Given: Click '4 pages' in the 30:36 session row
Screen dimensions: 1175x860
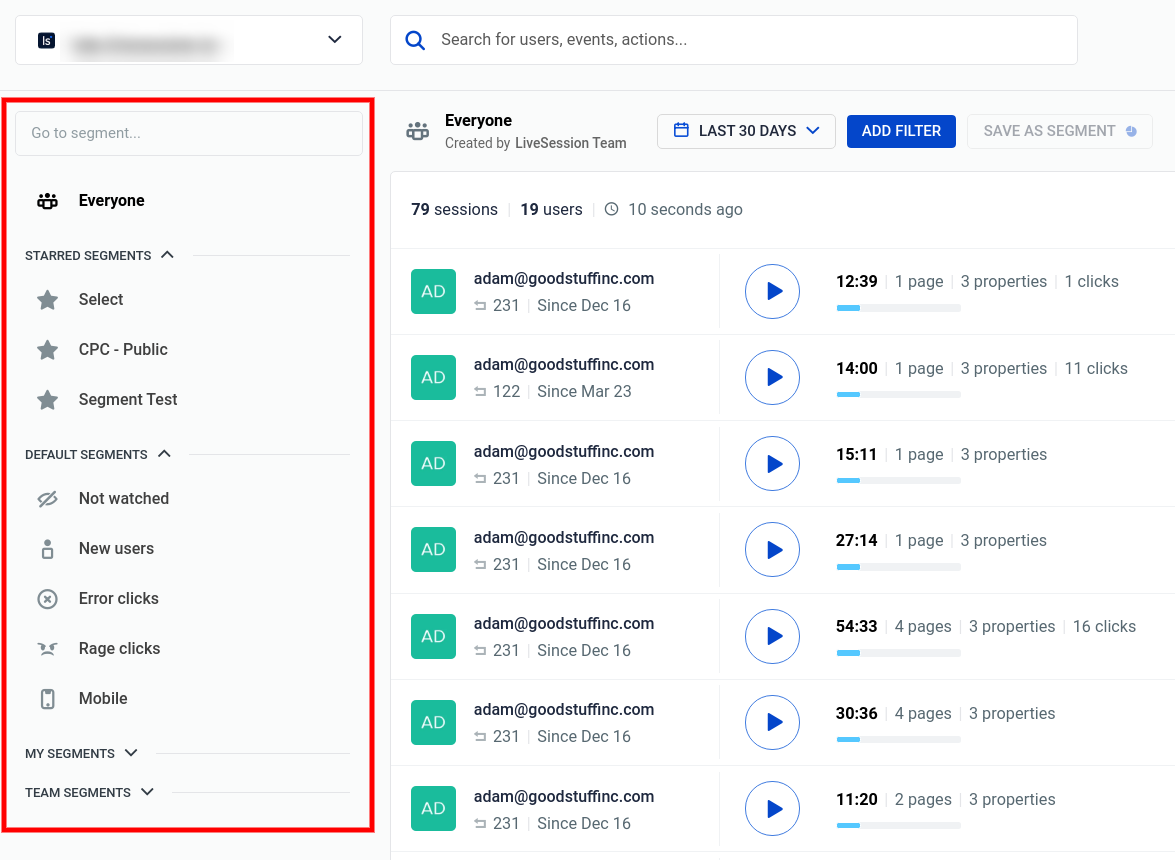Looking at the screenshot, I should pos(923,714).
